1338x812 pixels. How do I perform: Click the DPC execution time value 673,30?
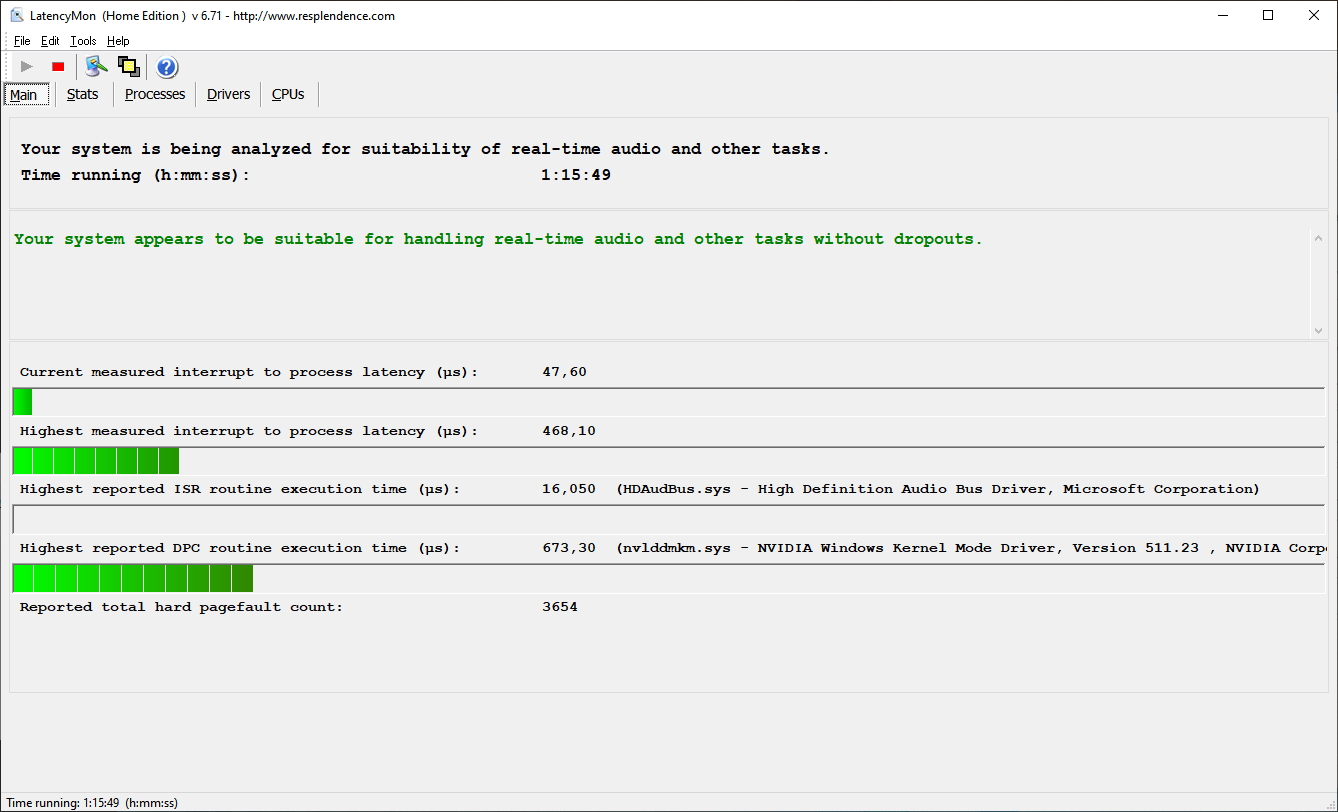(569, 548)
